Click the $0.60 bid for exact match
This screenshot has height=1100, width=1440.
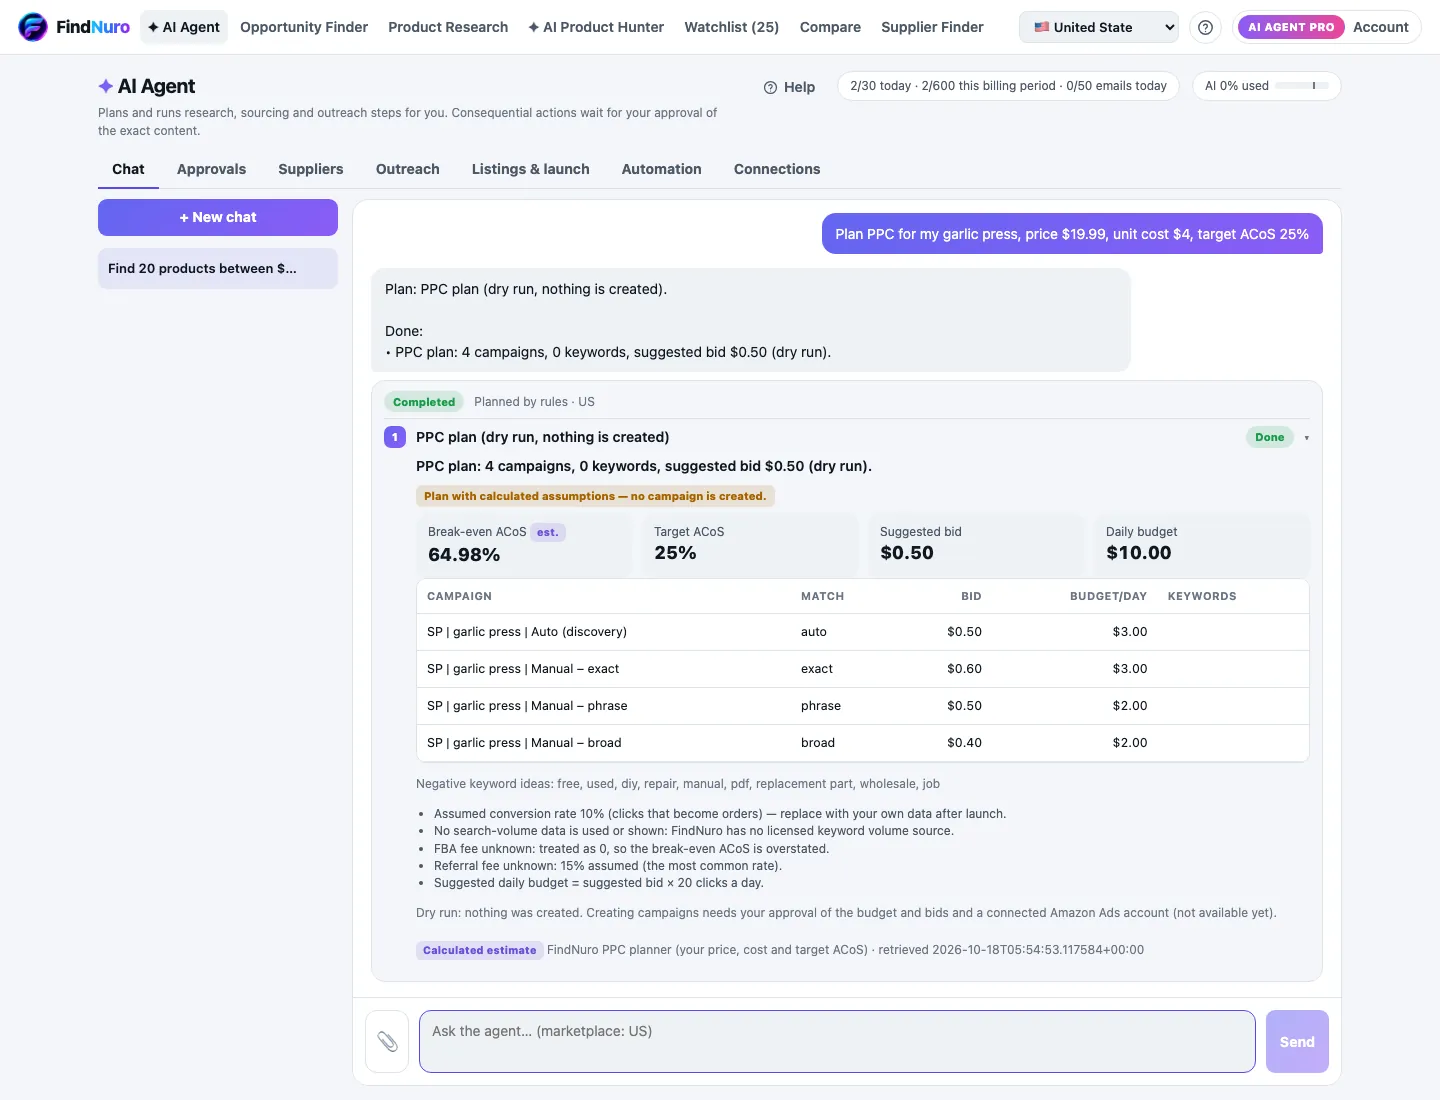click(x=964, y=669)
